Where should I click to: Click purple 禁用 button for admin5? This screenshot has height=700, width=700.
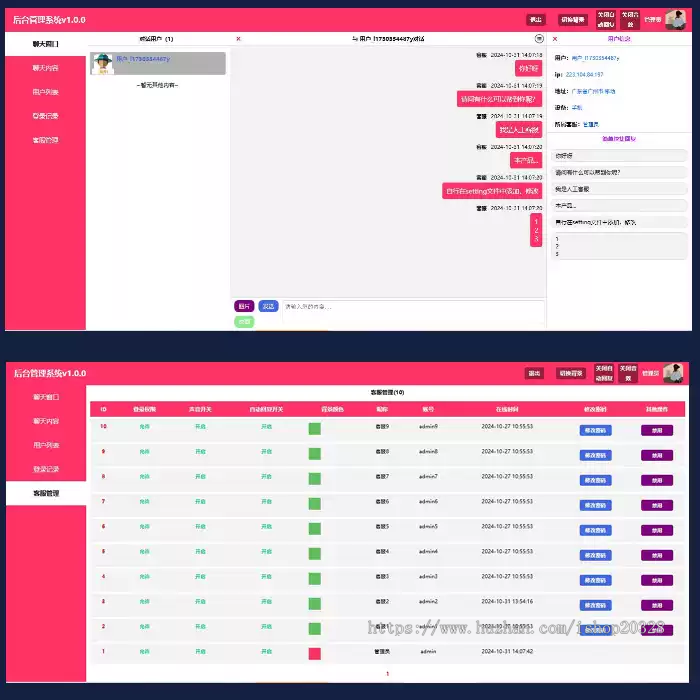coord(657,530)
